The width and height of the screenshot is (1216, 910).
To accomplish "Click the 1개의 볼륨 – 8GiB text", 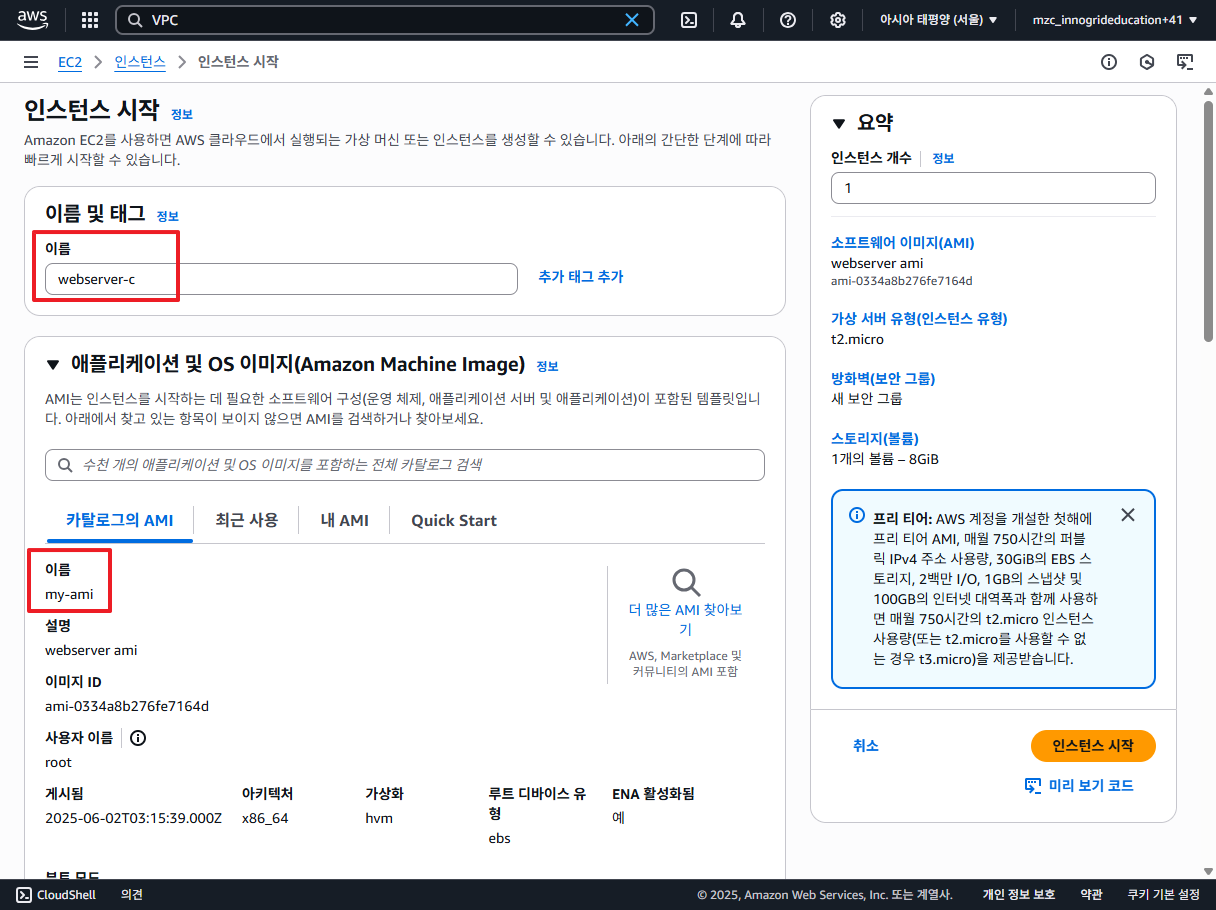I will coord(885,459).
